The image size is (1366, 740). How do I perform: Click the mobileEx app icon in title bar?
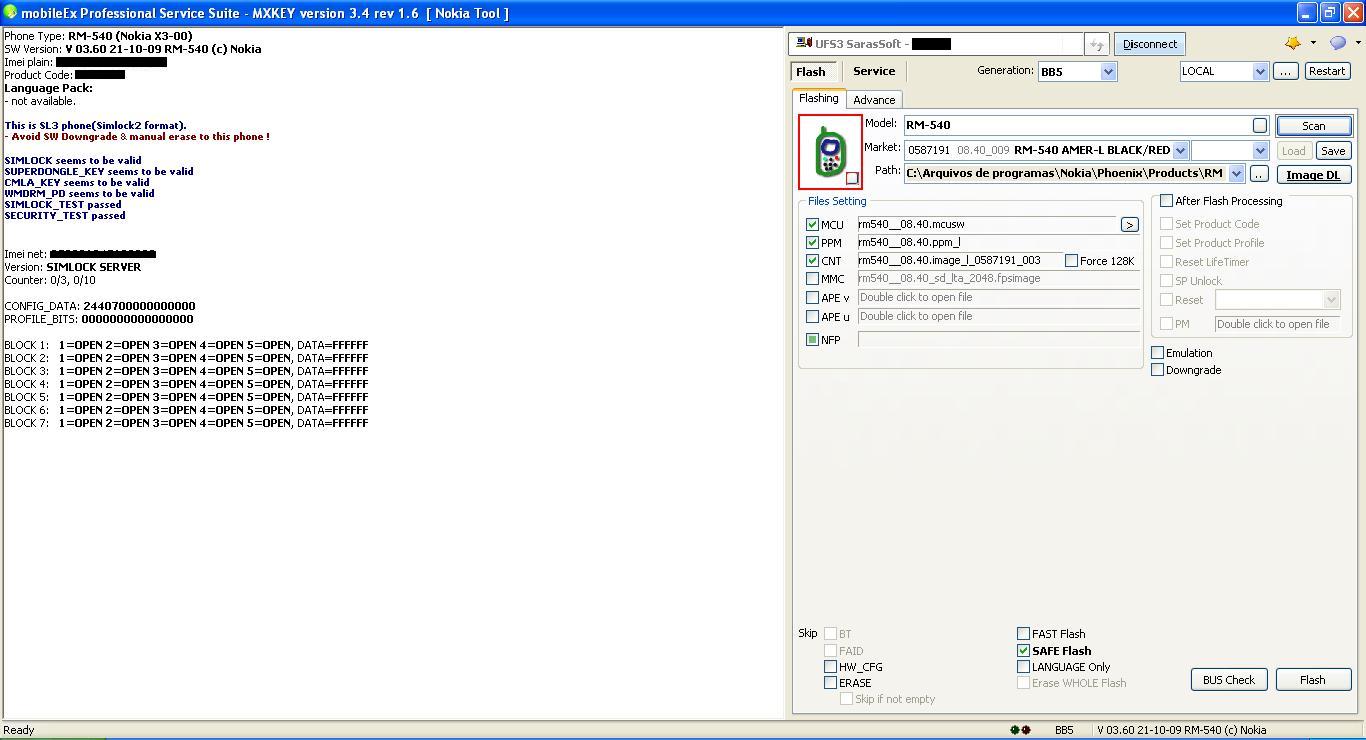(10, 13)
